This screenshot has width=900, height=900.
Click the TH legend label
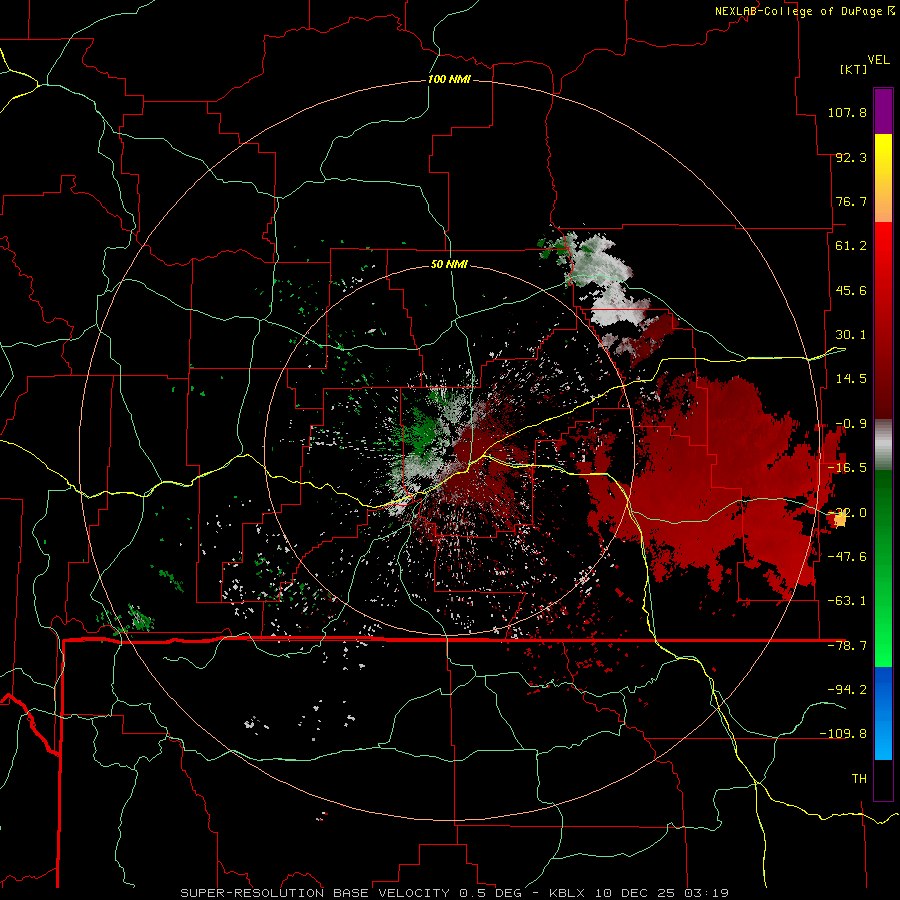pyautogui.click(x=859, y=779)
